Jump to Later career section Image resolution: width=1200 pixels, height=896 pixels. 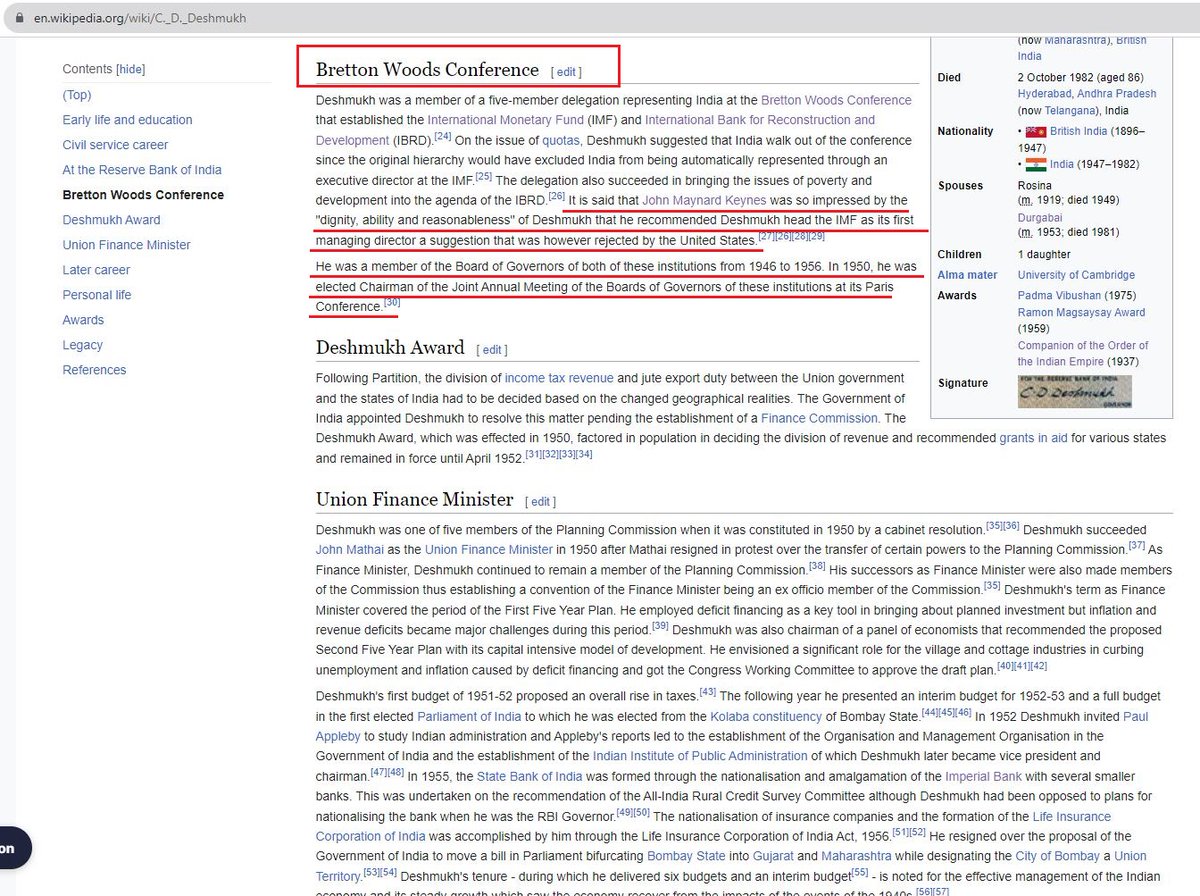tap(96, 270)
